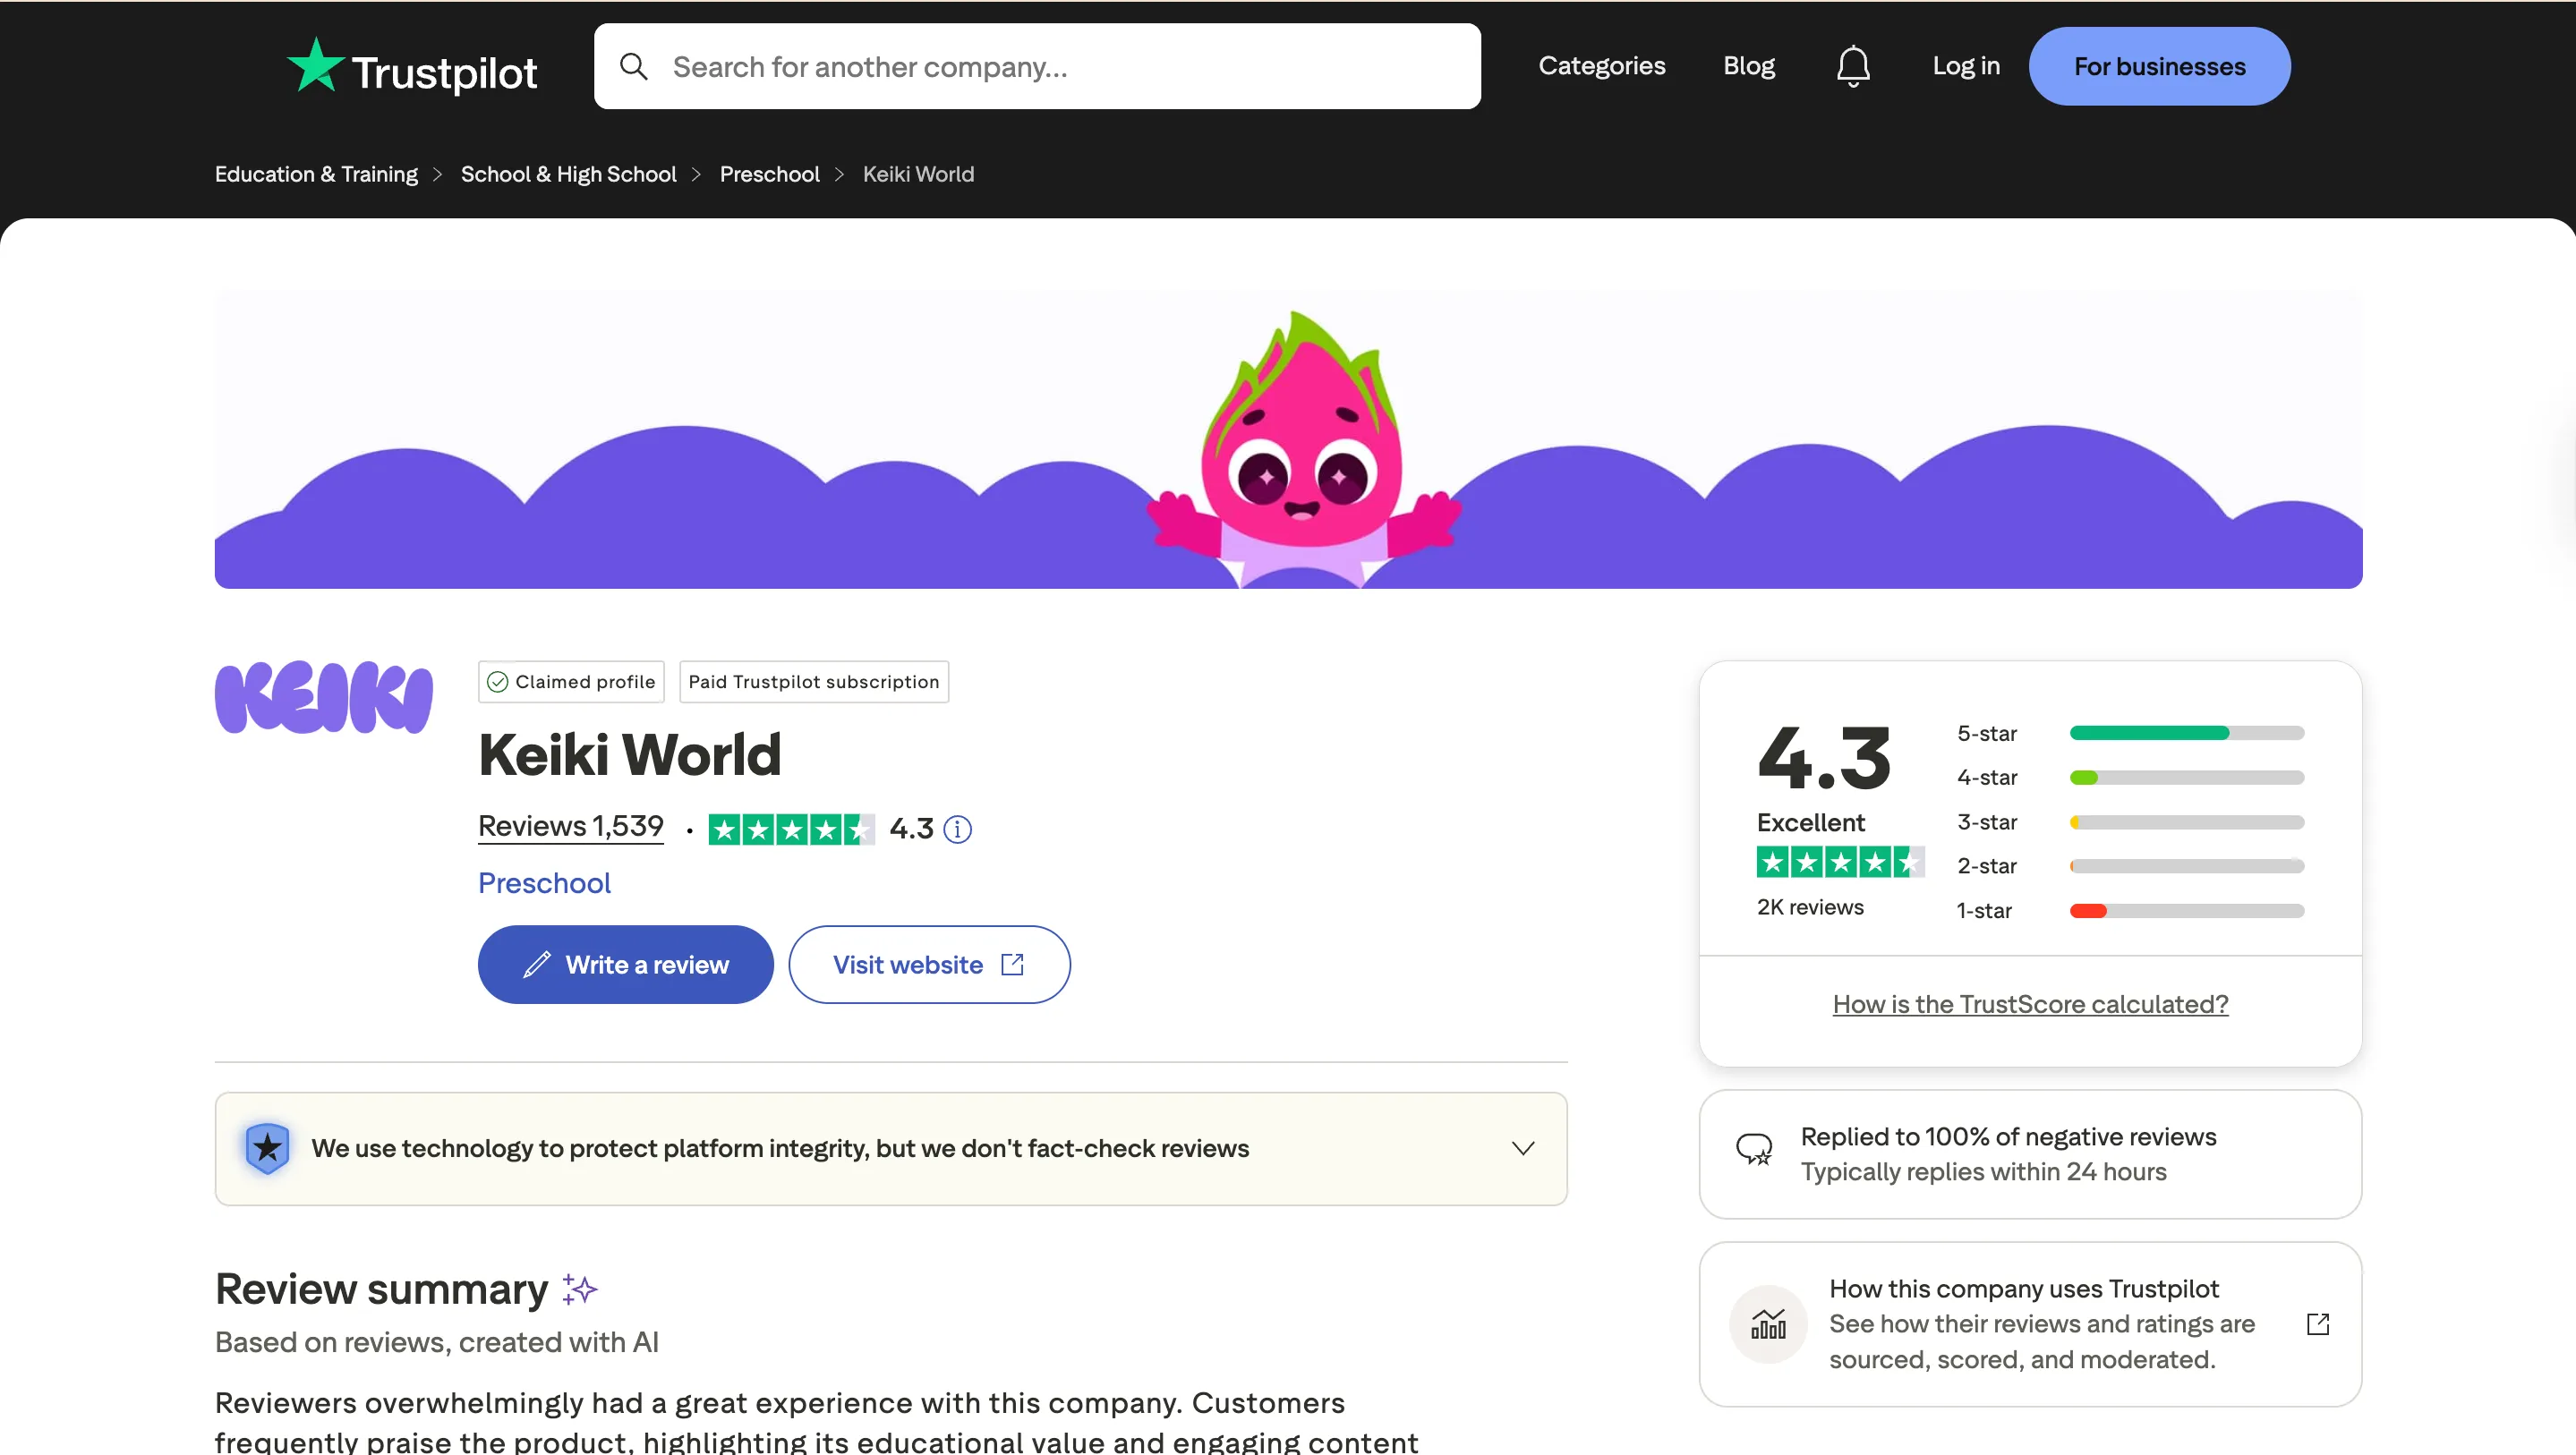The width and height of the screenshot is (2576, 1455).
Task: Filter by the 1-star rating bar
Action: 2130,910
